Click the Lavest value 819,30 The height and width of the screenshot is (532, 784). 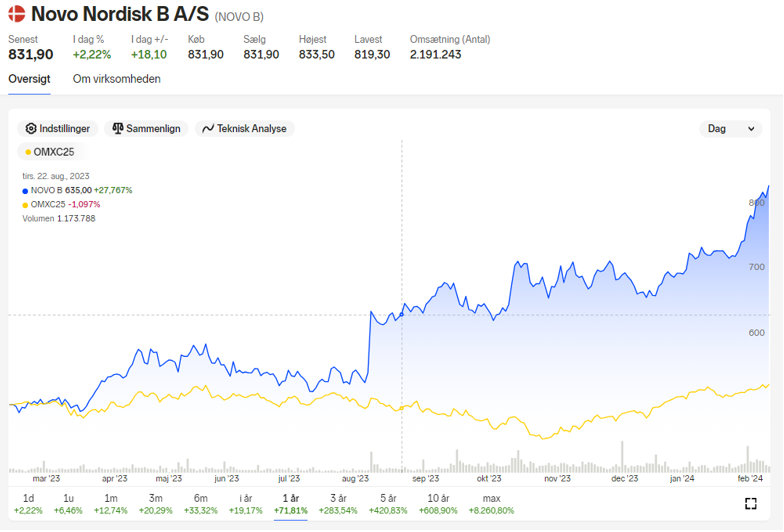[x=372, y=54]
